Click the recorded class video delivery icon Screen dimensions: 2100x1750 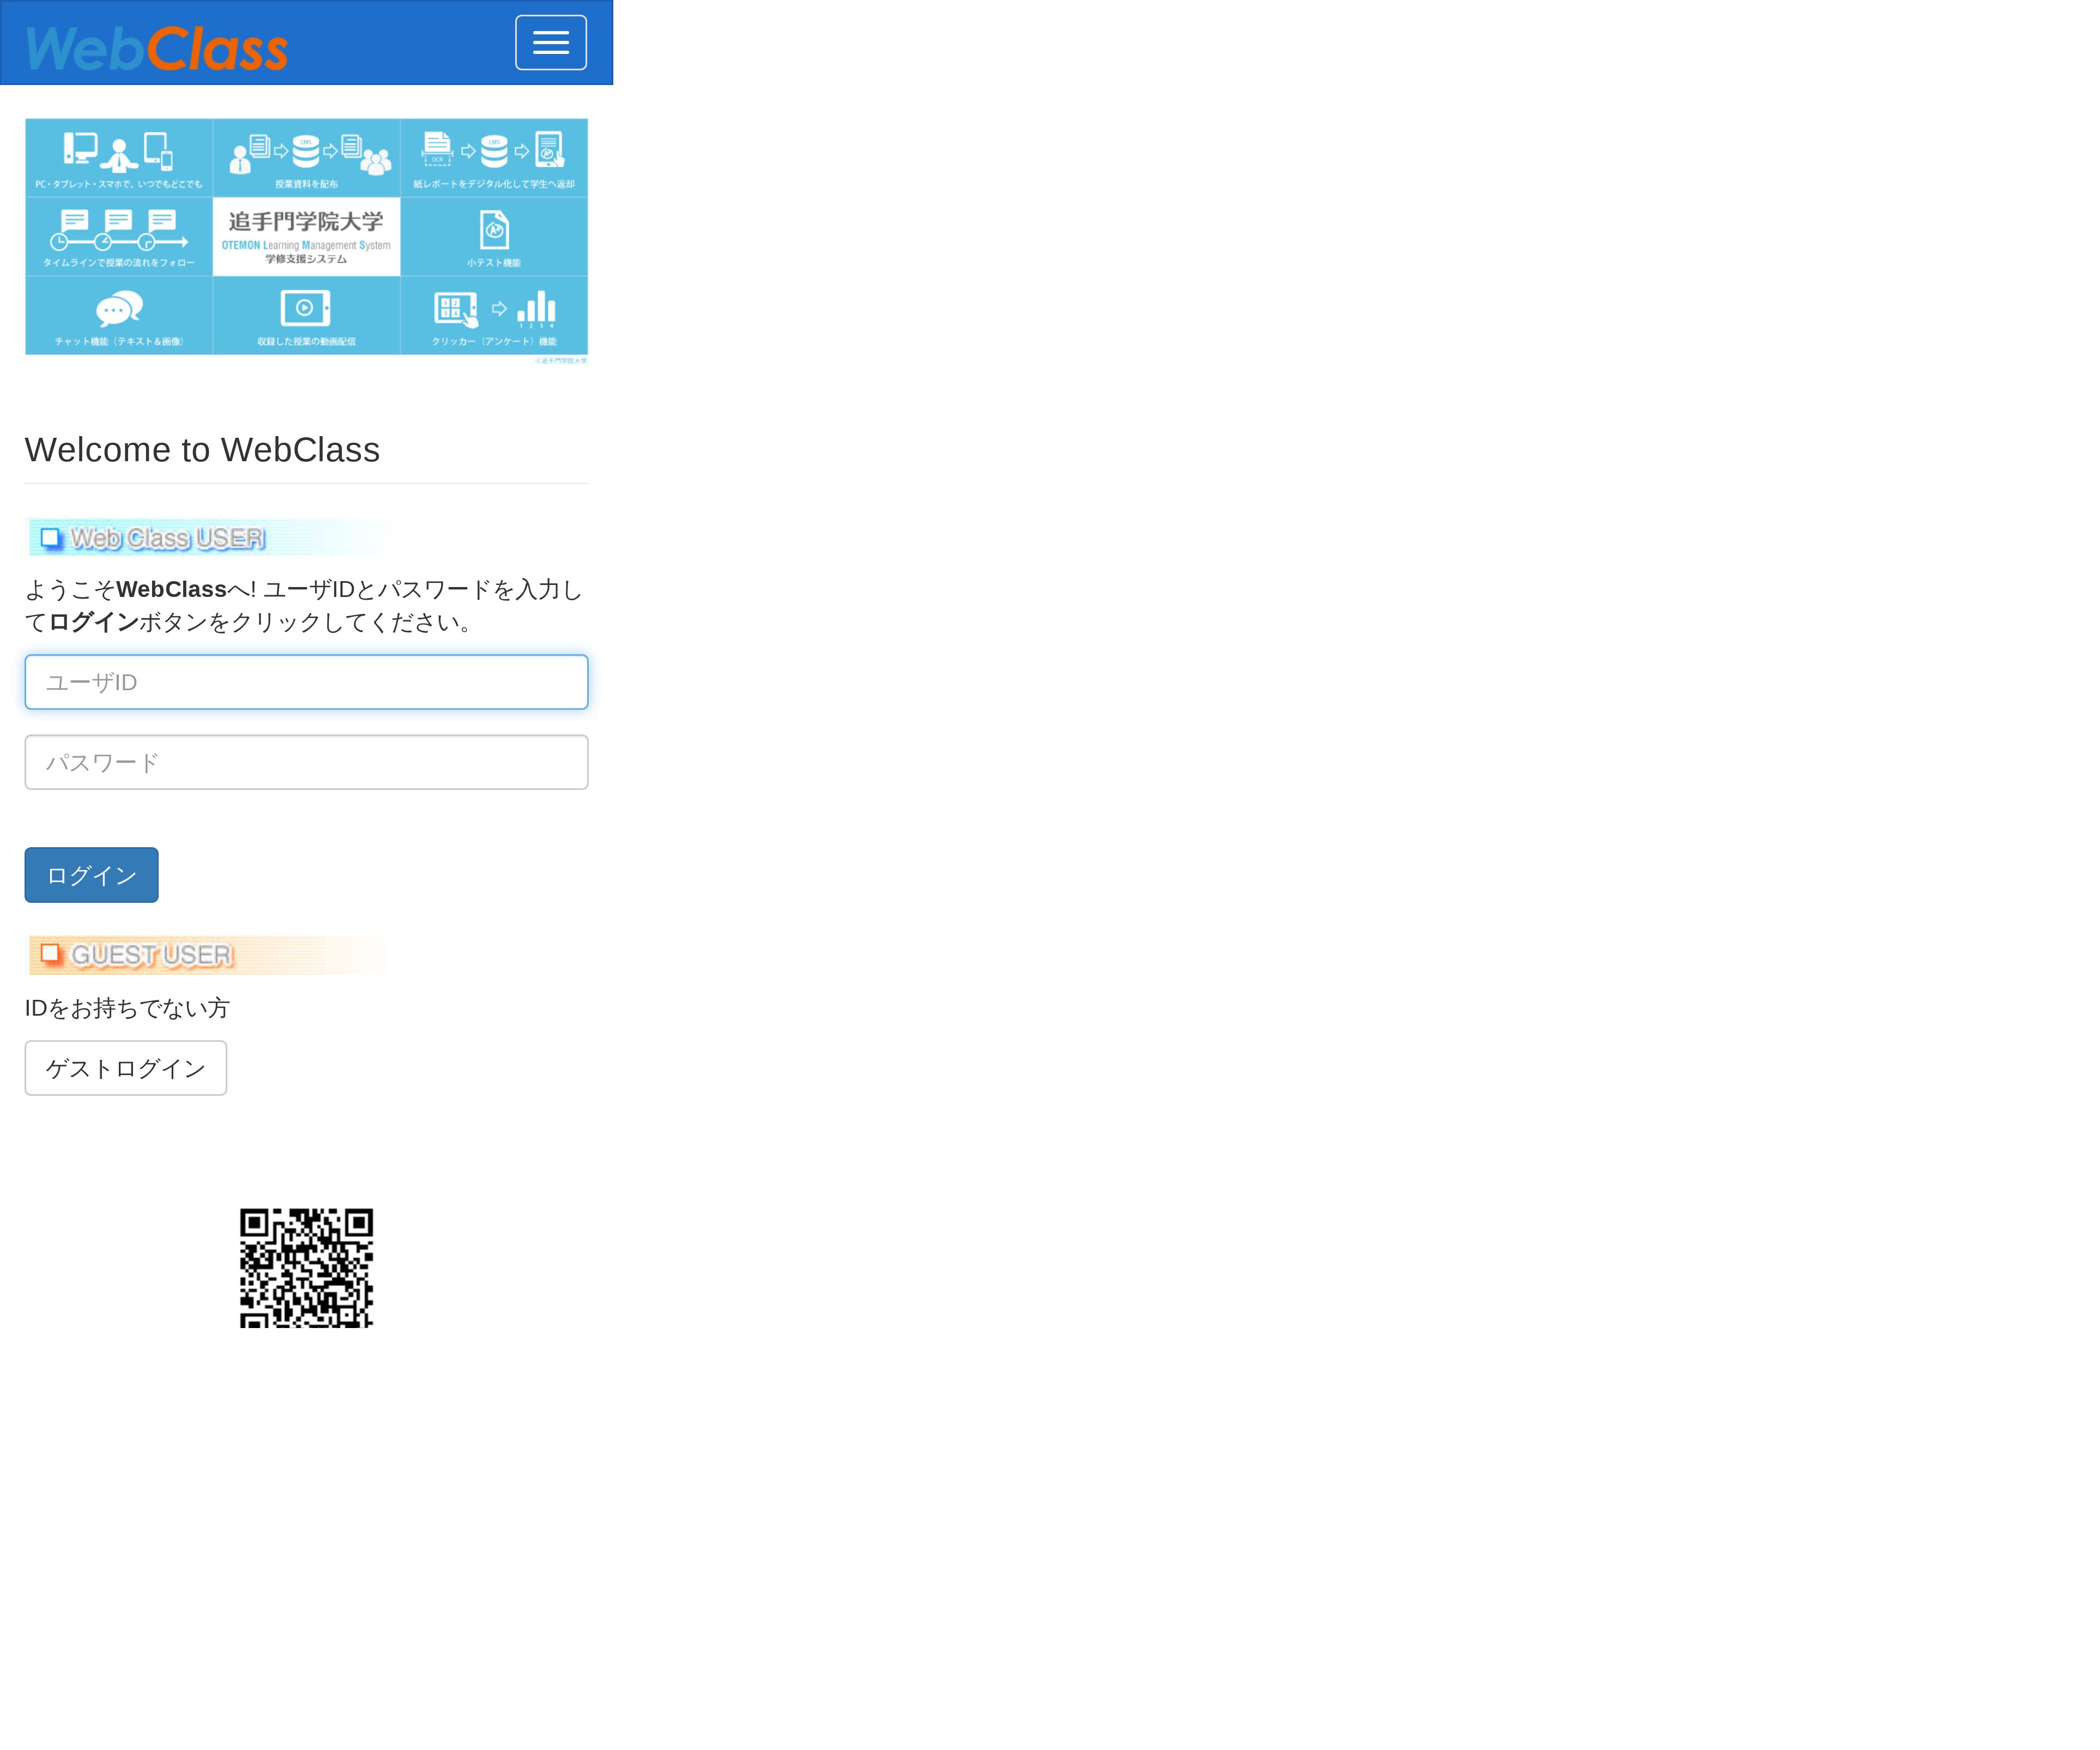pos(306,309)
